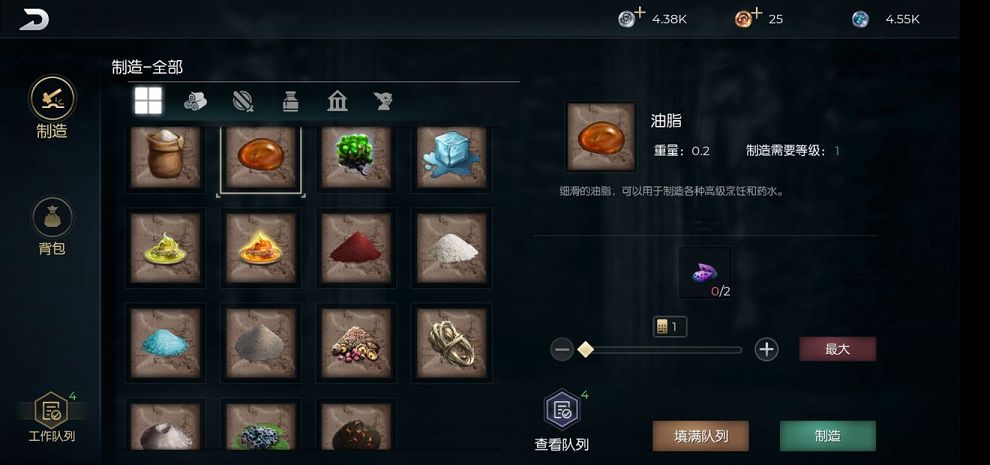
Task: Select the ice cube recipe
Action: [451, 157]
